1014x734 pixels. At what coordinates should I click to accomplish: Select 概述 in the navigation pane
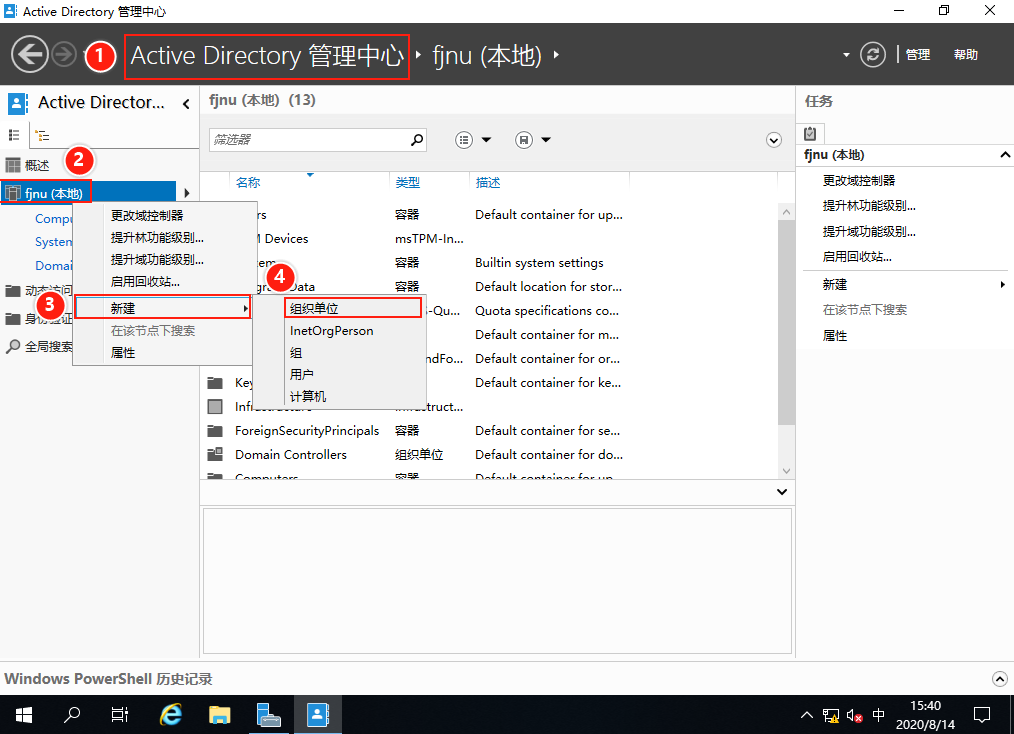tap(36, 166)
